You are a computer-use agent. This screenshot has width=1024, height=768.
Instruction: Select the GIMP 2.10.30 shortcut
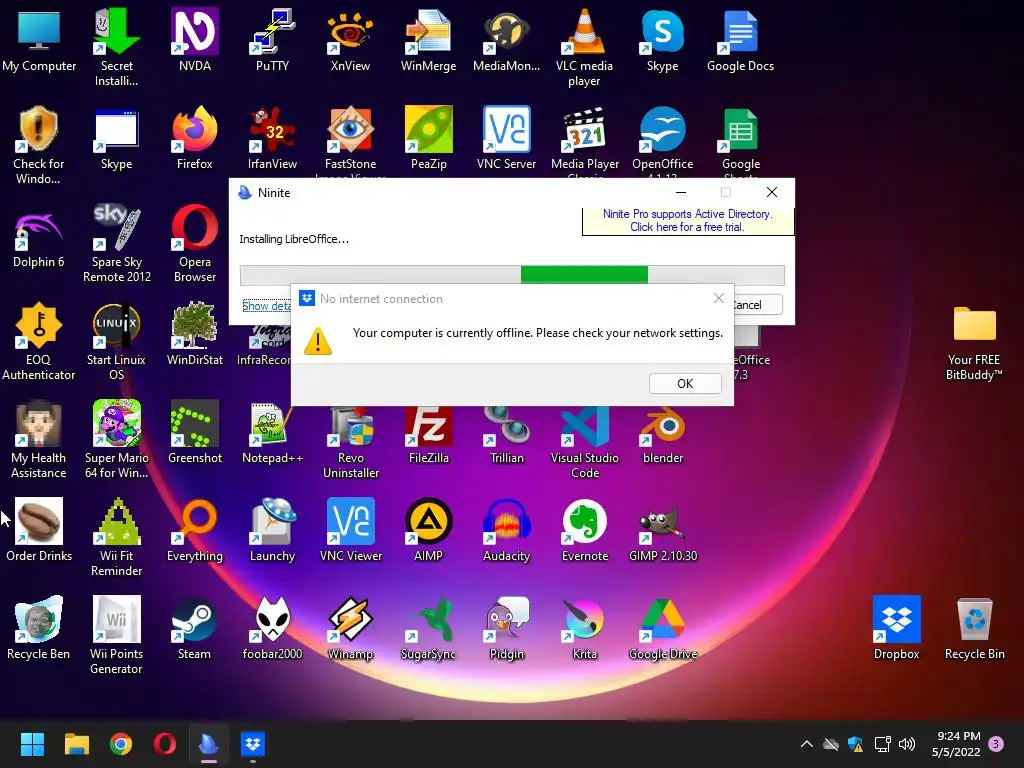click(x=662, y=530)
